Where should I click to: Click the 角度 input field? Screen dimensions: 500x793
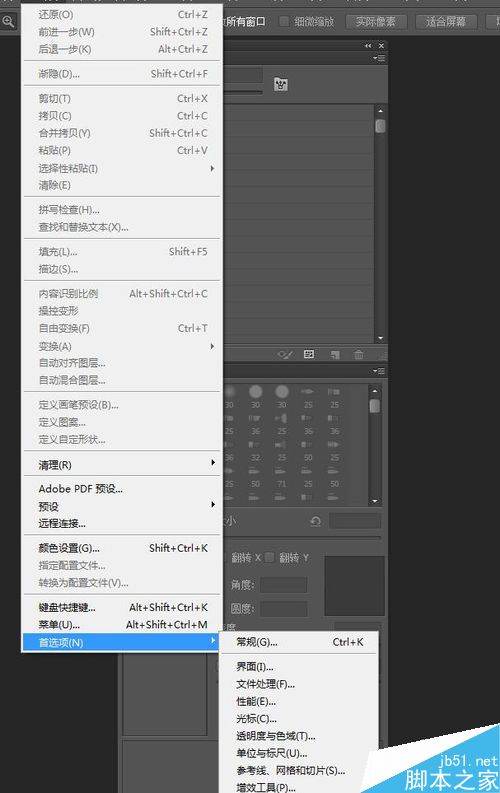pyautogui.click(x=283, y=585)
